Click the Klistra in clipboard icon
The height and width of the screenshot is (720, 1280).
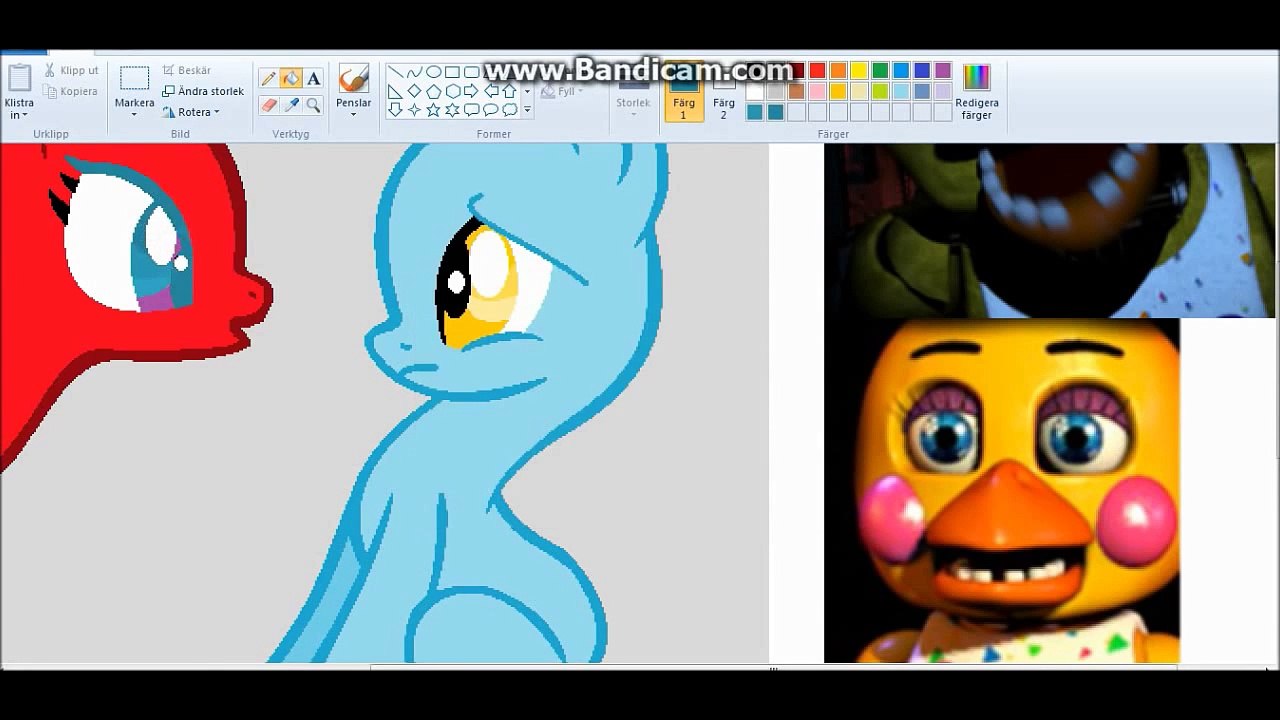19,78
